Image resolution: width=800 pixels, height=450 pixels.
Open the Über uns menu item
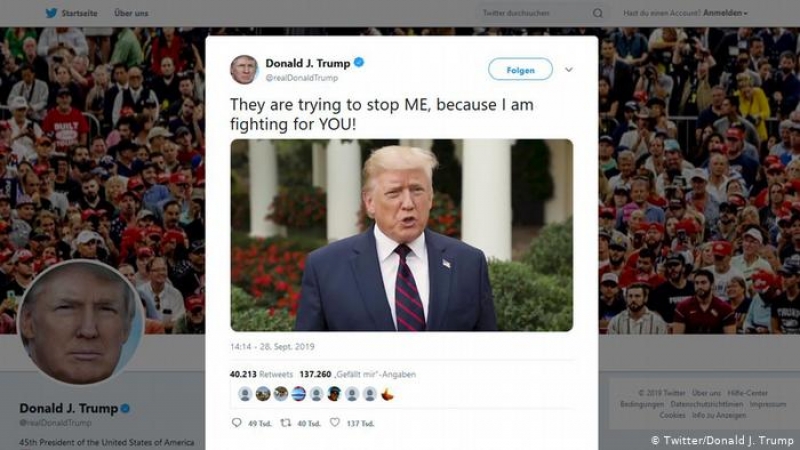(x=131, y=13)
